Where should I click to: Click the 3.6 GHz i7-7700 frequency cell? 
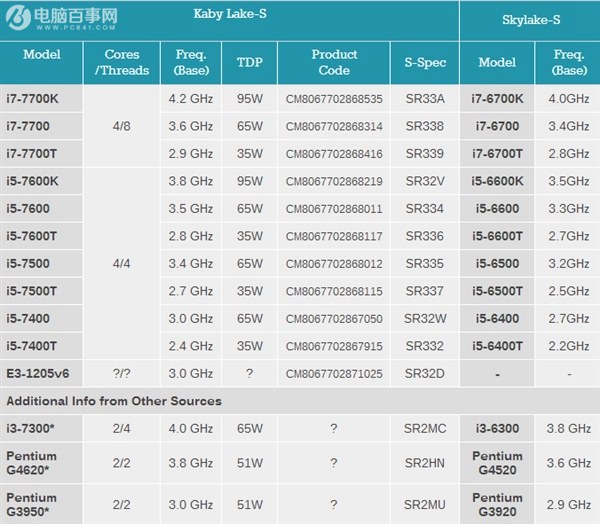pyautogui.click(x=191, y=126)
